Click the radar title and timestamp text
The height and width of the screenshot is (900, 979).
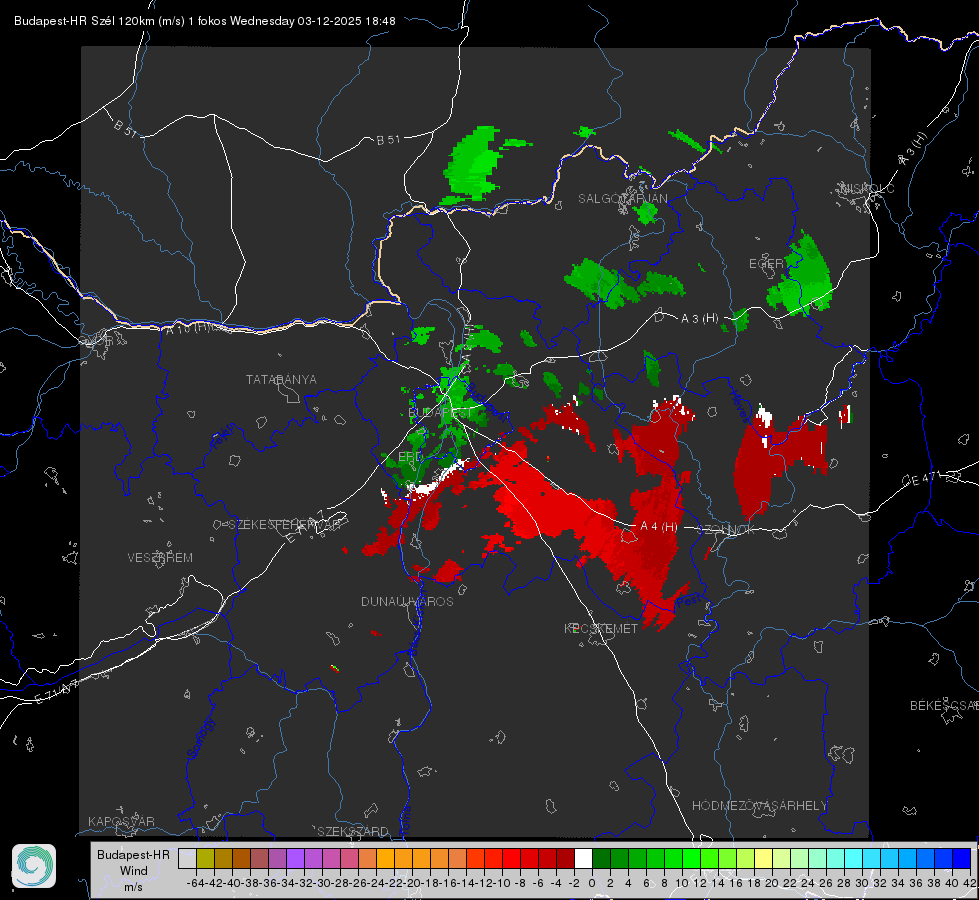click(x=205, y=21)
